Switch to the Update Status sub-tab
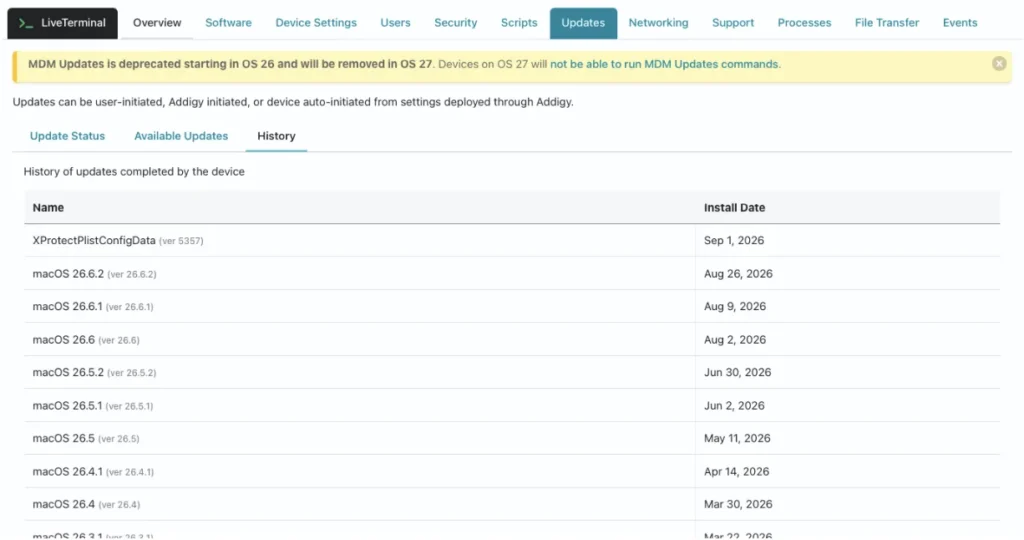The height and width of the screenshot is (540, 1024). 67,136
